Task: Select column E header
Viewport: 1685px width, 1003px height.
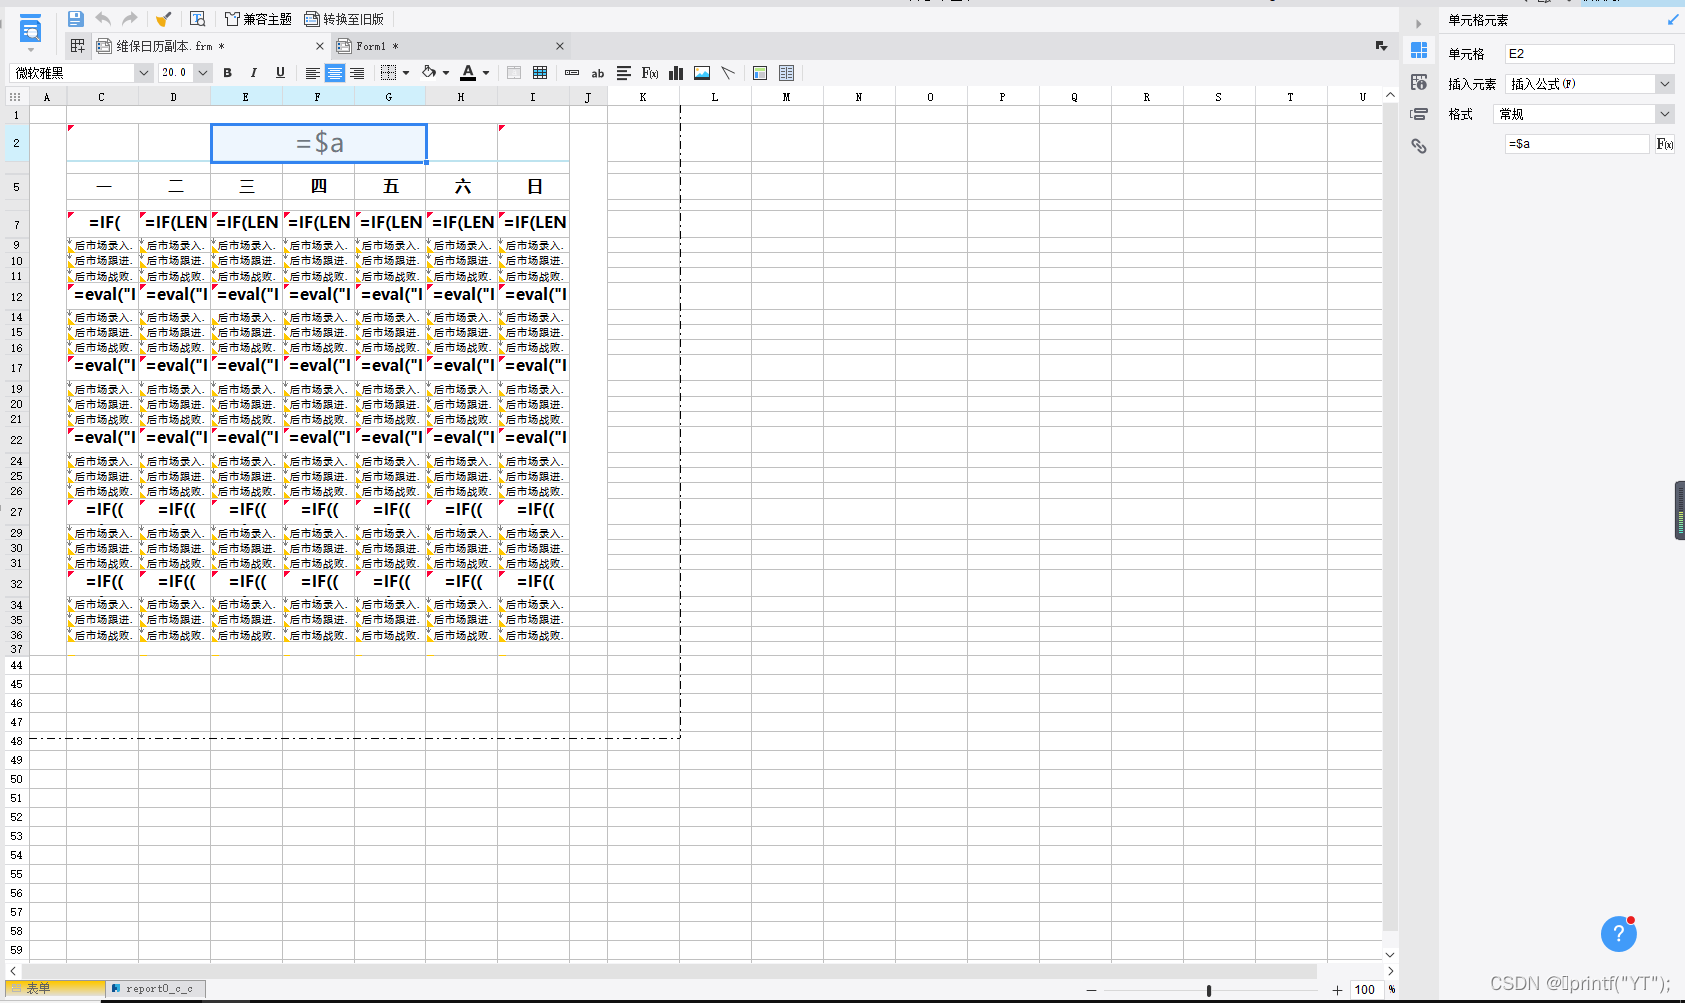Action: click(x=246, y=97)
